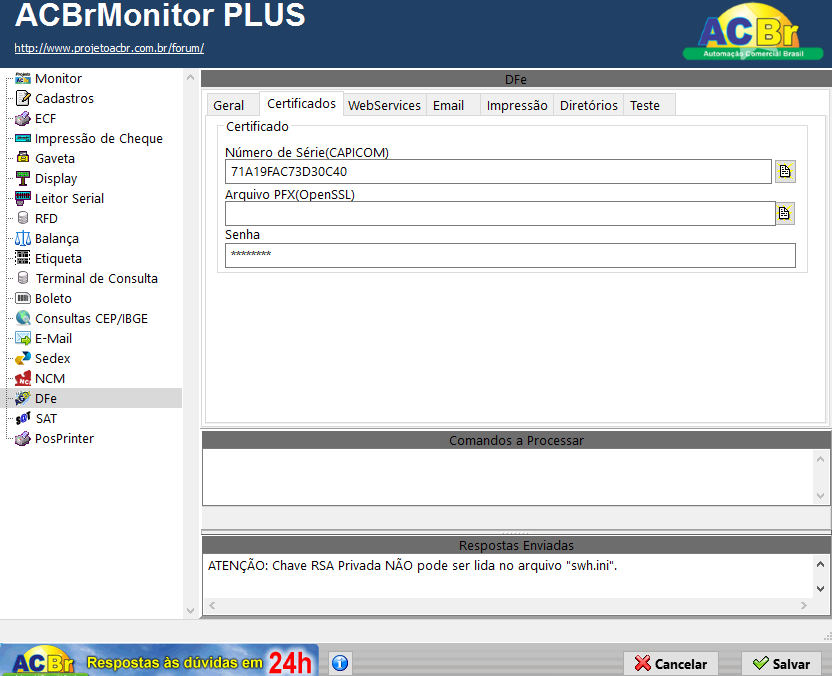This screenshot has height=676, width=832.
Task: Select the Certificados tab
Action: (x=301, y=103)
